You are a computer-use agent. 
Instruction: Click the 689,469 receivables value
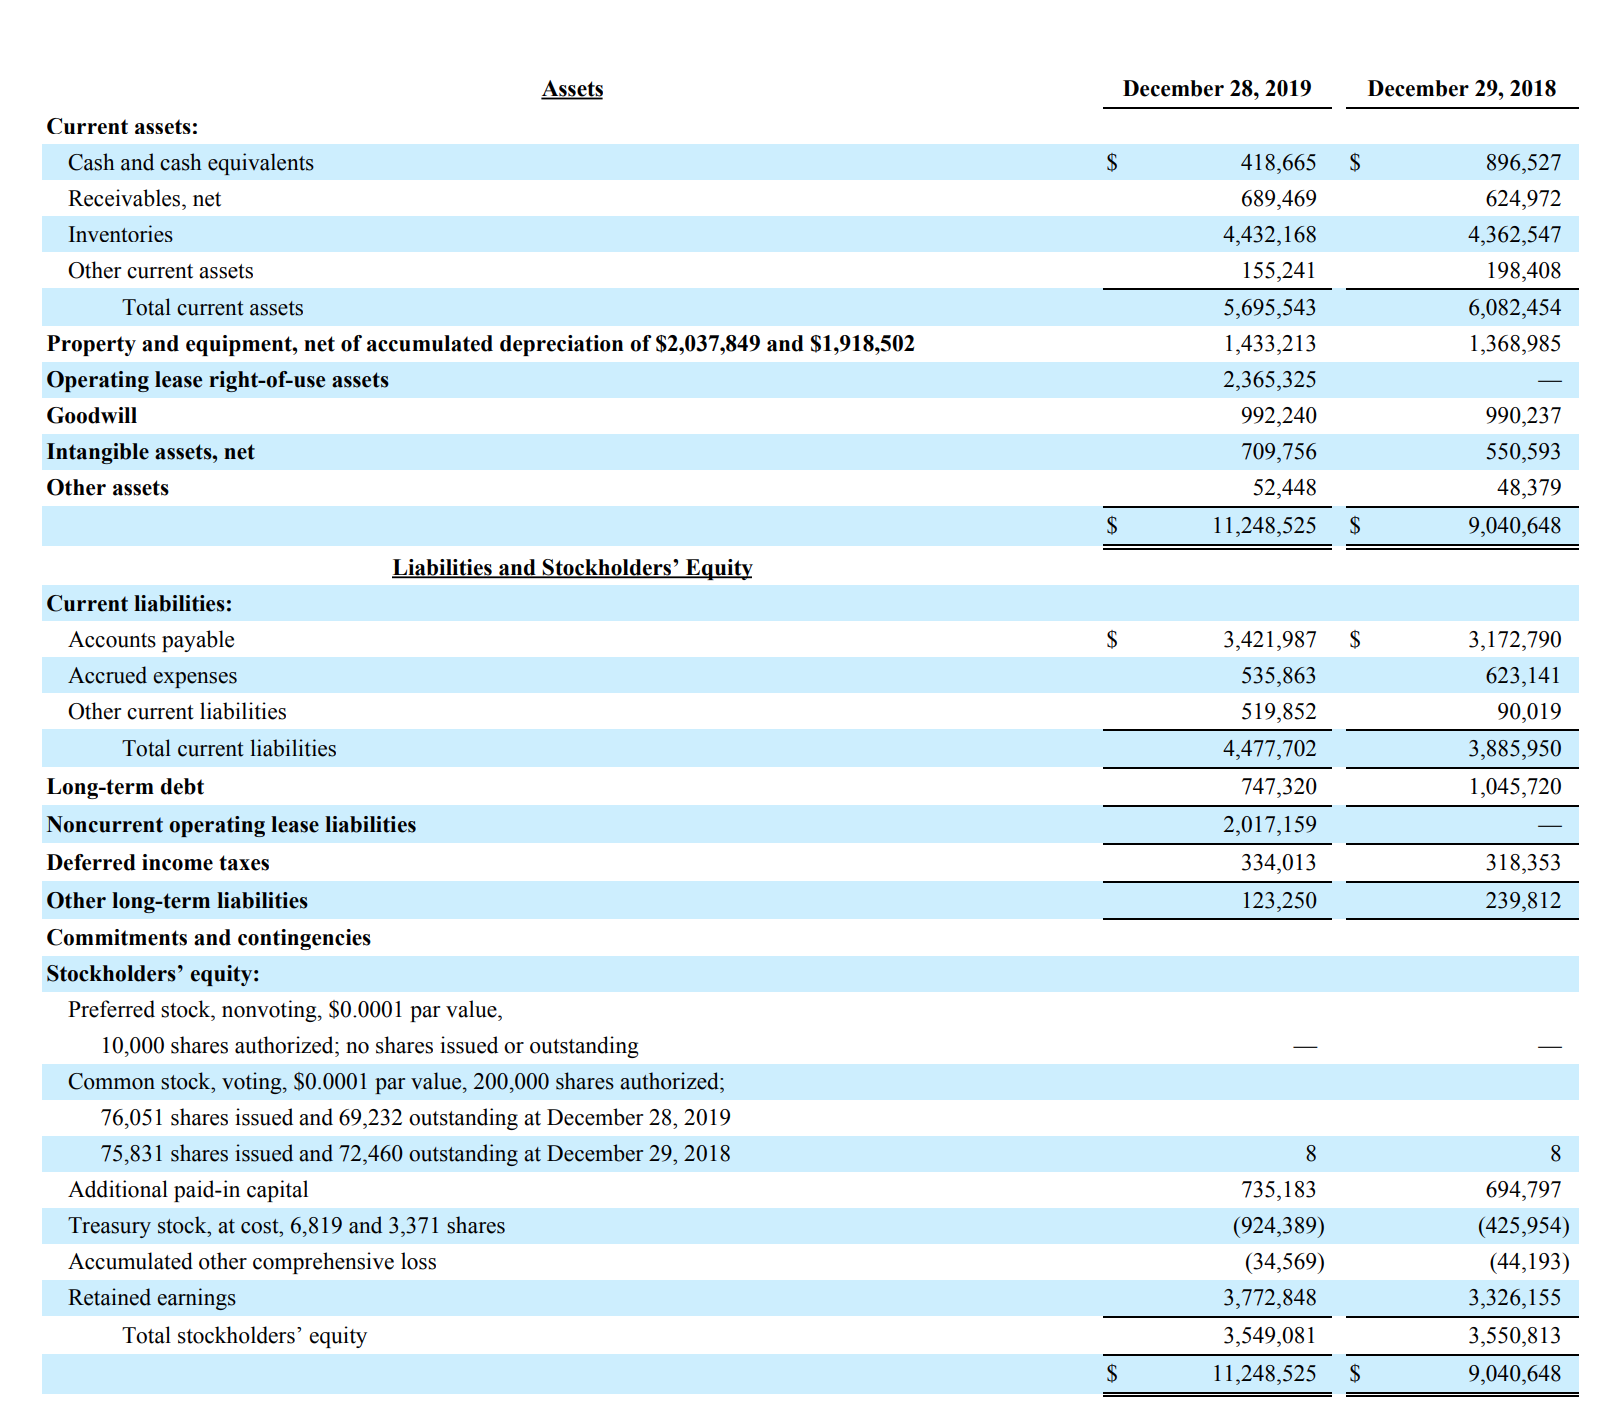coord(1278,199)
